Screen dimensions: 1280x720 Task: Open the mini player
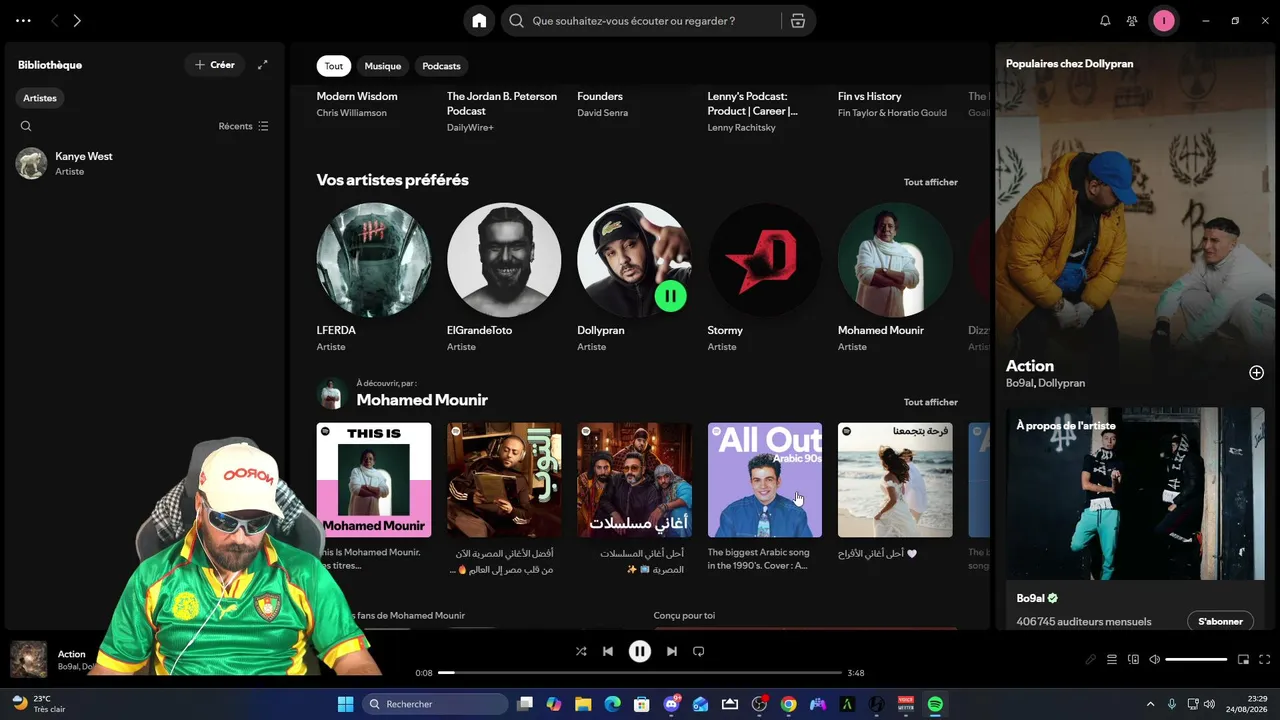coord(1244,659)
